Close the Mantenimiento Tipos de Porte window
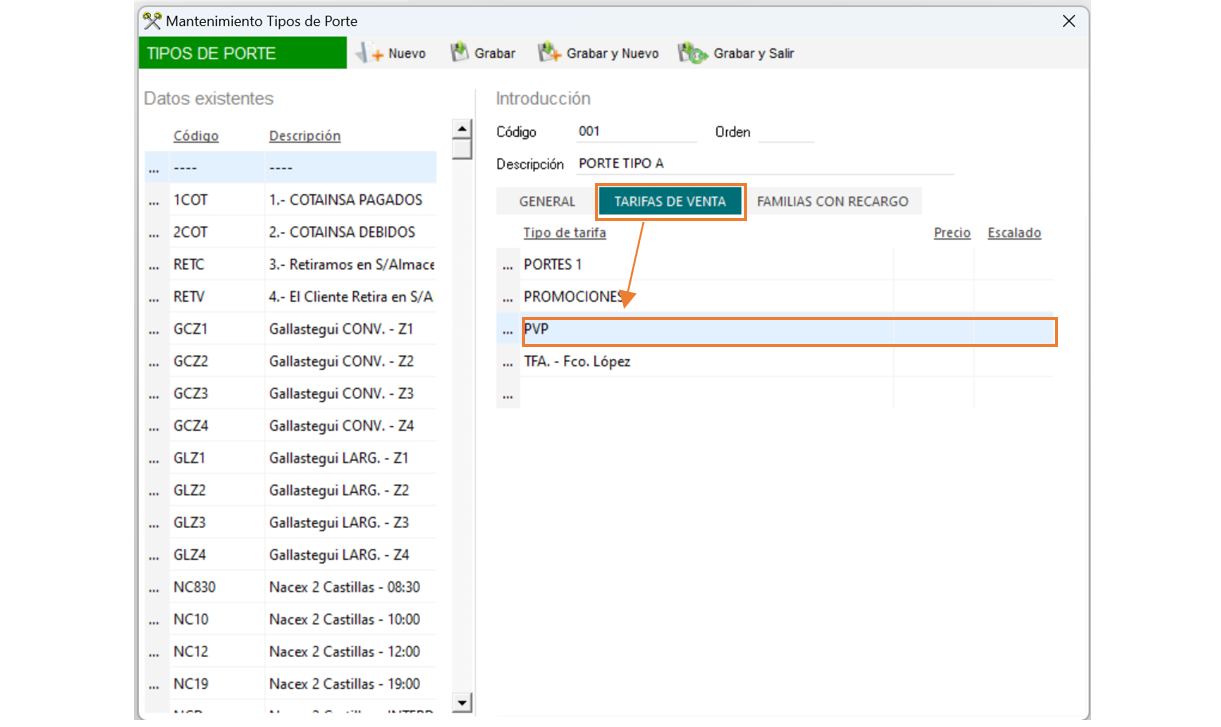 coord(1069,21)
